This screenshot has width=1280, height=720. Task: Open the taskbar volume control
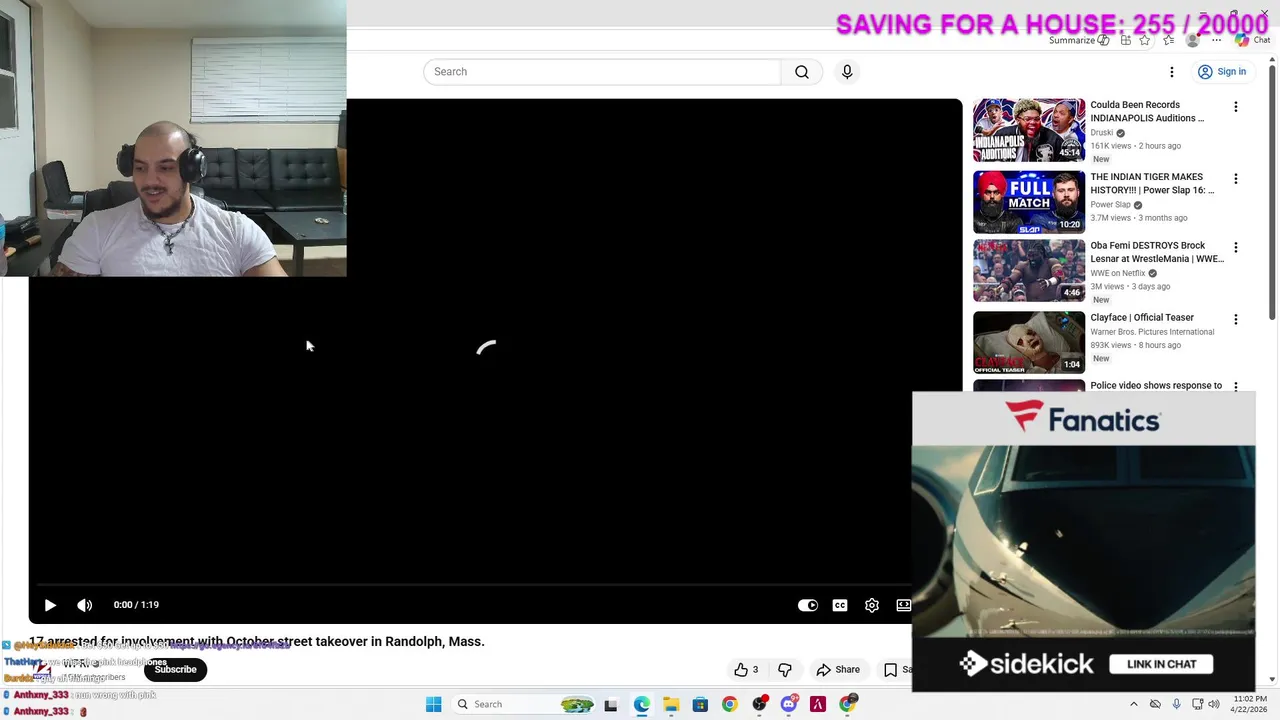click(x=1214, y=704)
